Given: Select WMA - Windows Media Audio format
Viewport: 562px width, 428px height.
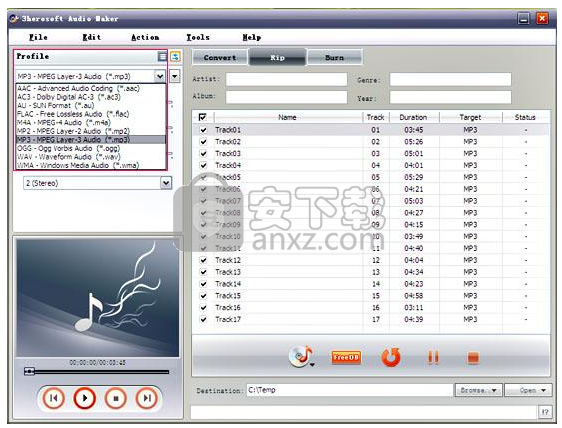Looking at the screenshot, I should tap(91, 165).
